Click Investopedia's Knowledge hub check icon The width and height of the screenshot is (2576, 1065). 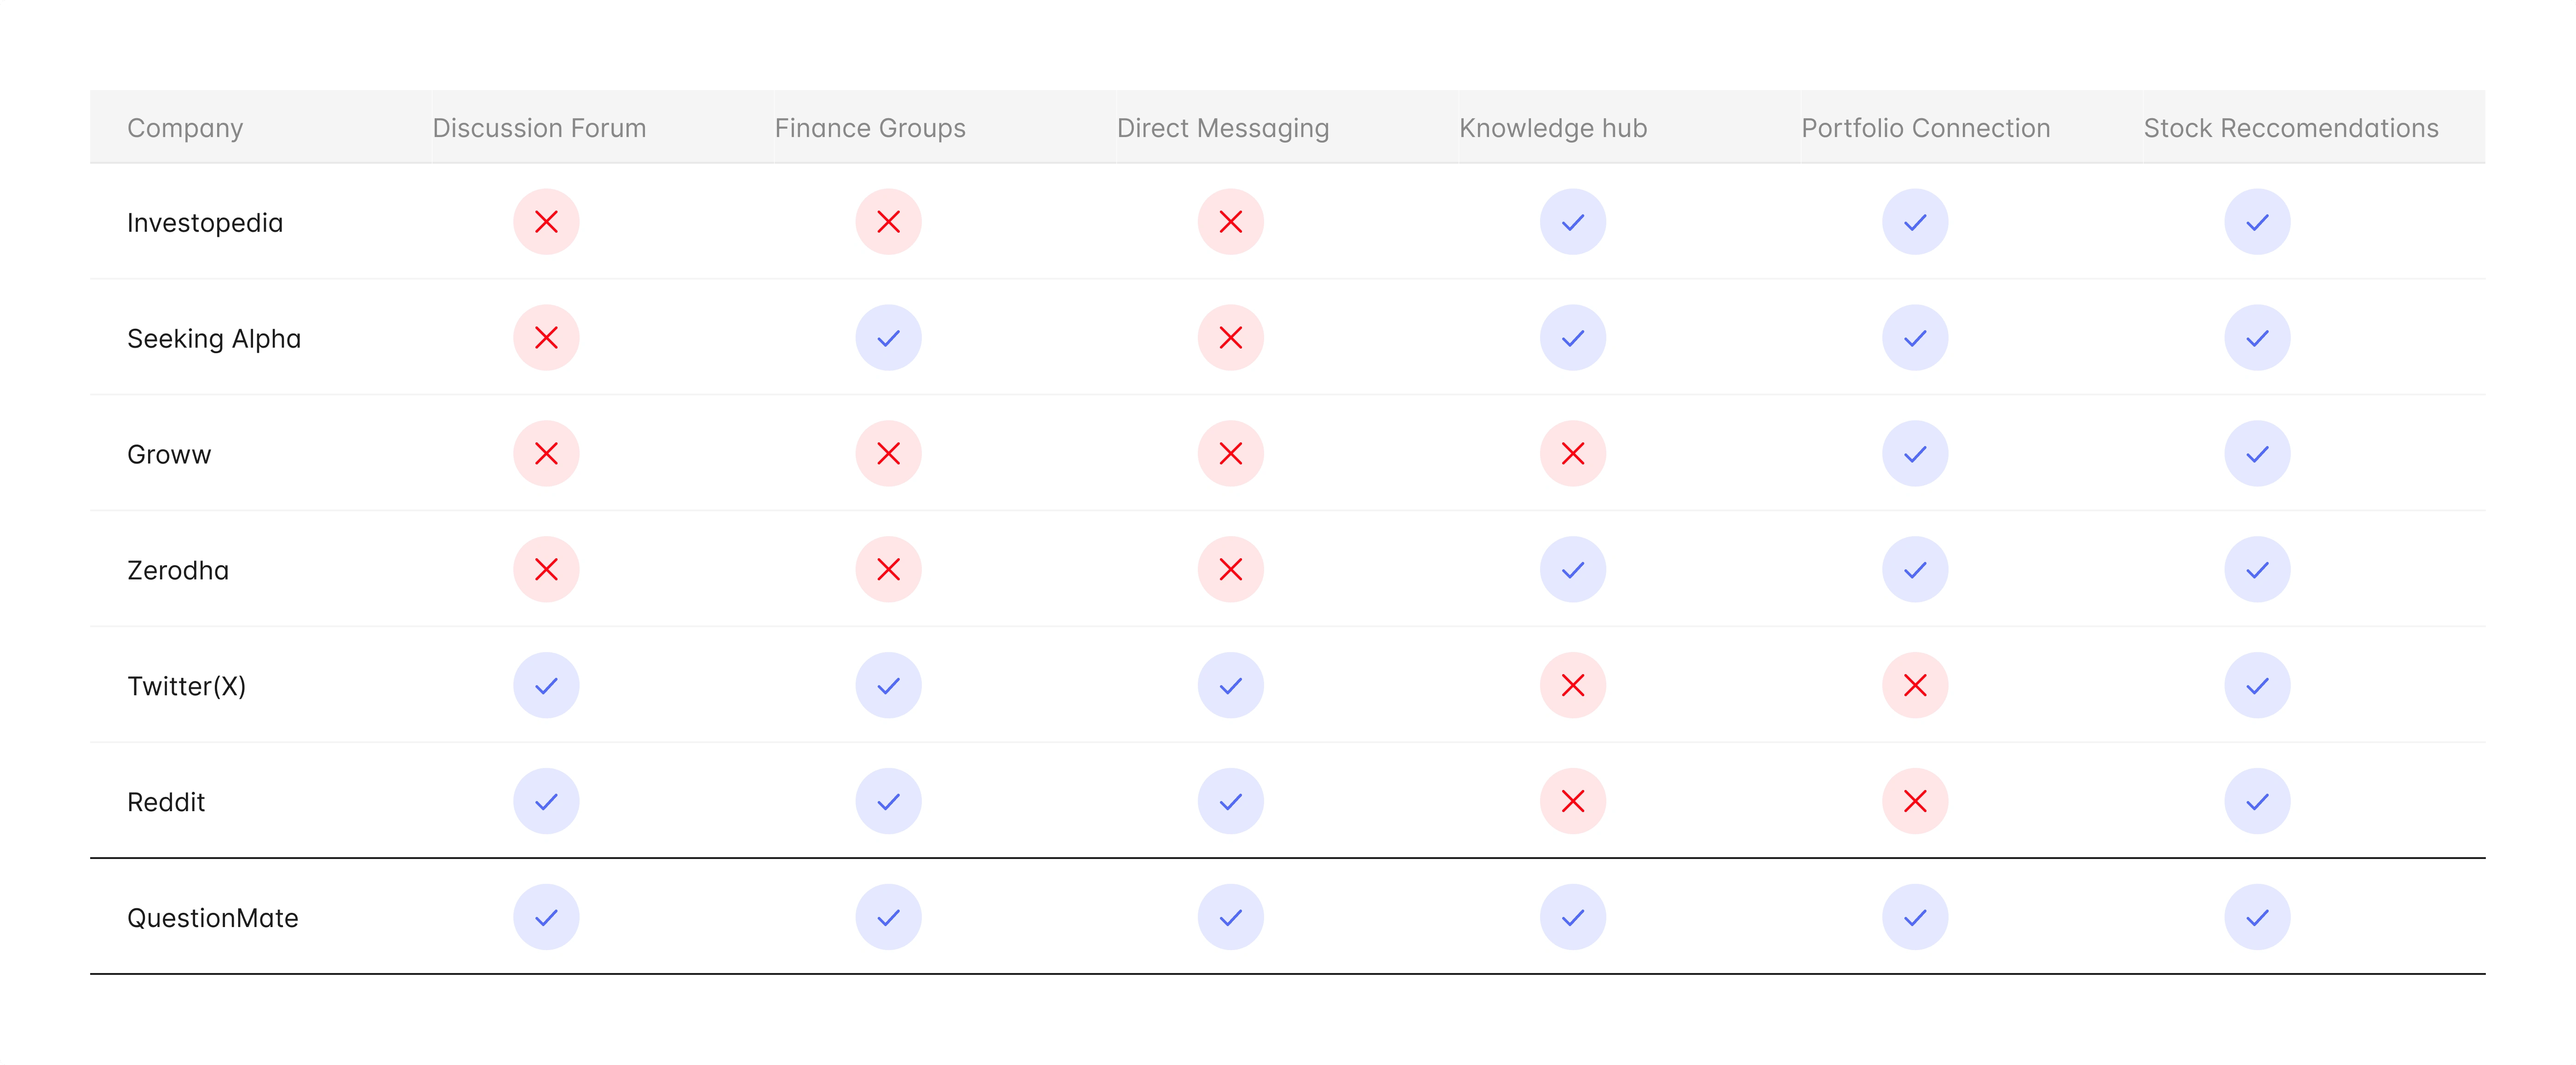[x=1573, y=222]
